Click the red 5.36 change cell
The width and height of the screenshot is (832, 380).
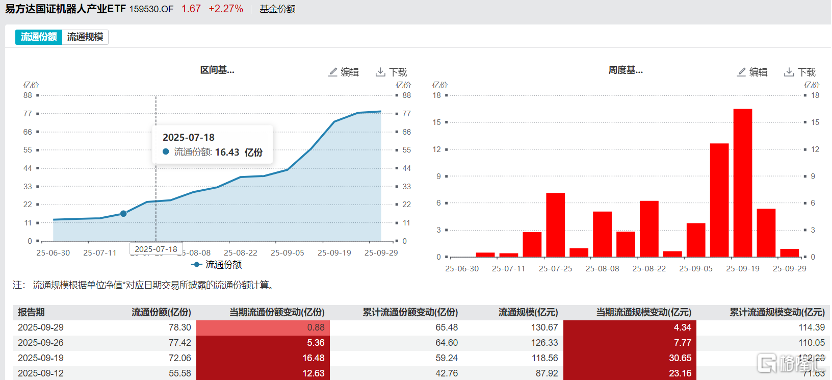point(263,342)
